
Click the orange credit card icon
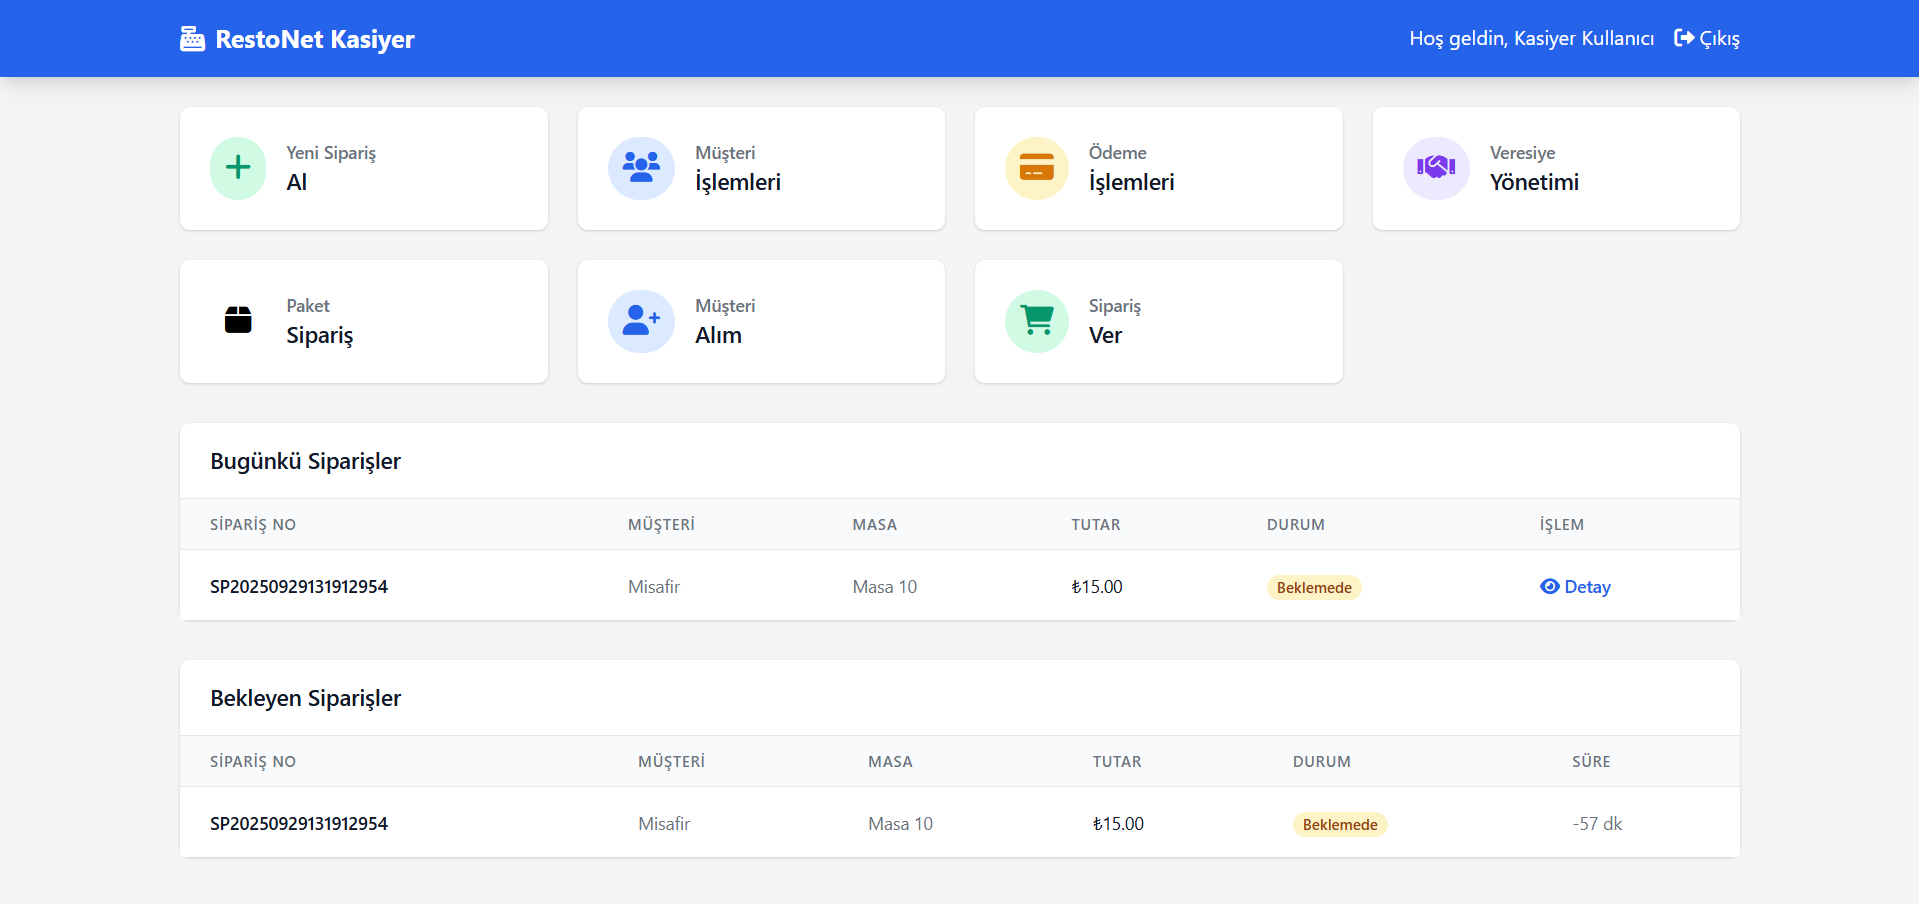[x=1036, y=168]
